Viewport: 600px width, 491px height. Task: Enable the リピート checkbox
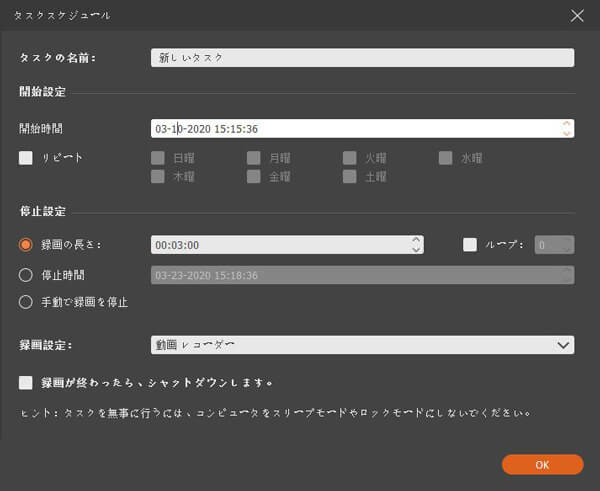coord(26,157)
